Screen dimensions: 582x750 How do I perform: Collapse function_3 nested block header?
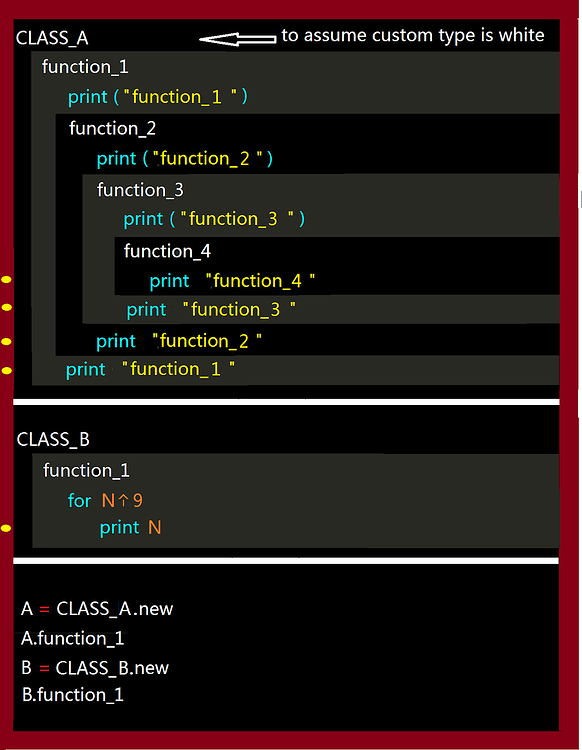pyautogui.click(x=140, y=190)
